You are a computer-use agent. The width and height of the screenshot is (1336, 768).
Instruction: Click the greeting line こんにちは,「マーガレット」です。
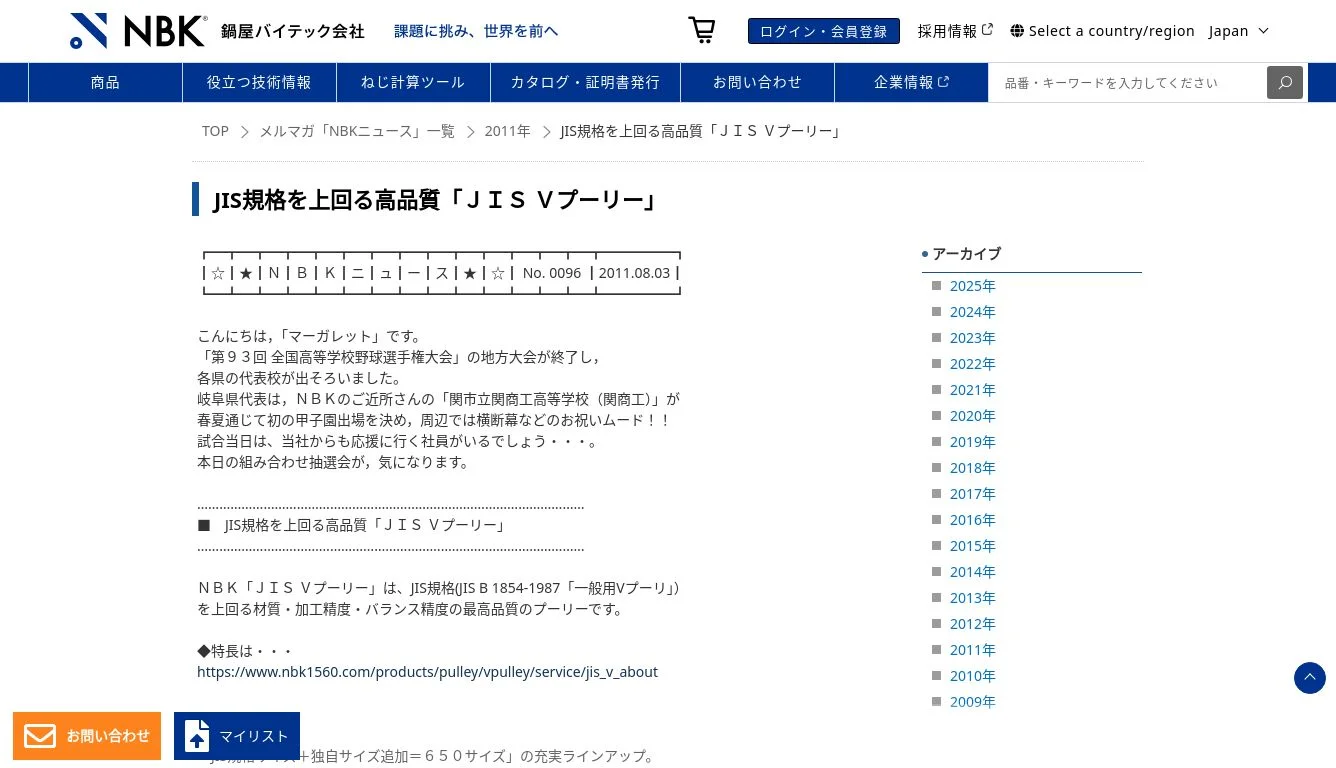tap(311, 336)
